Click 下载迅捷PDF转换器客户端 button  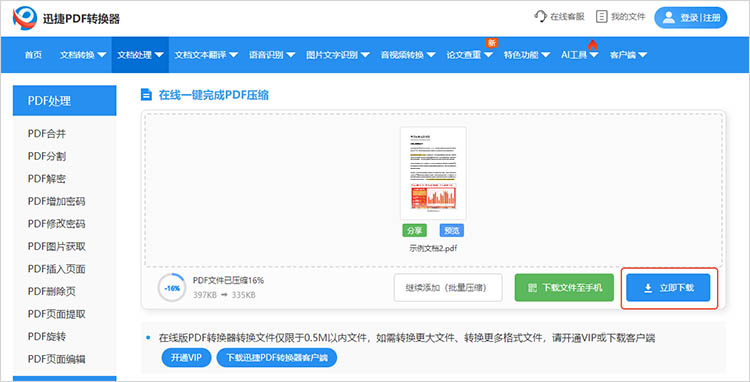tap(276, 358)
